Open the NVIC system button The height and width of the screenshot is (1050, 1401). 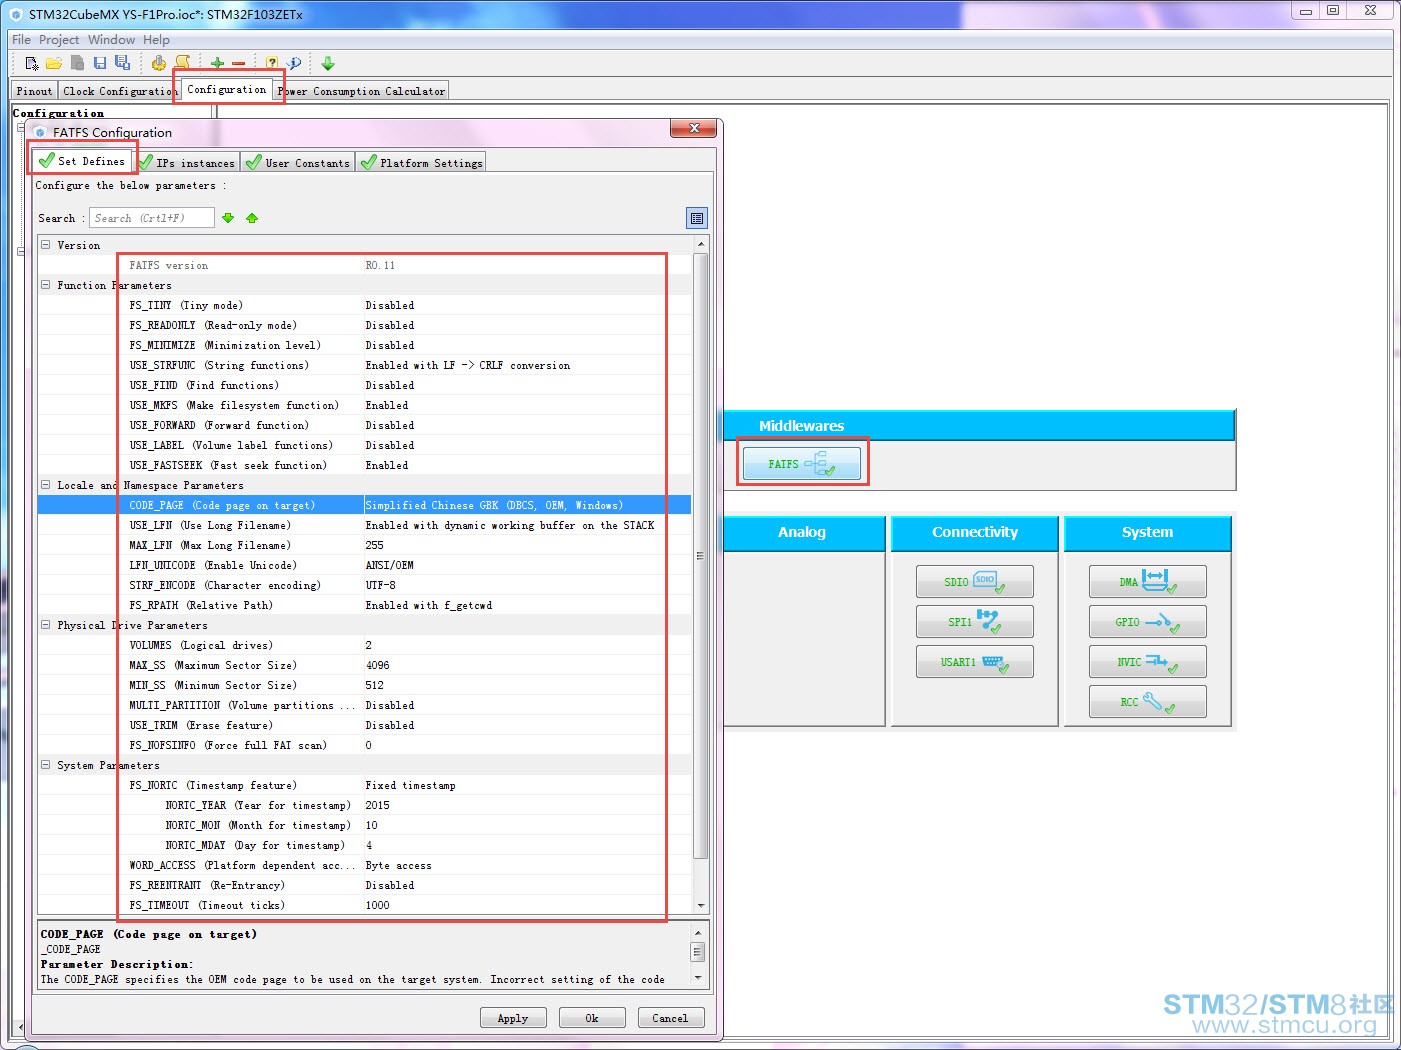click(x=1147, y=661)
